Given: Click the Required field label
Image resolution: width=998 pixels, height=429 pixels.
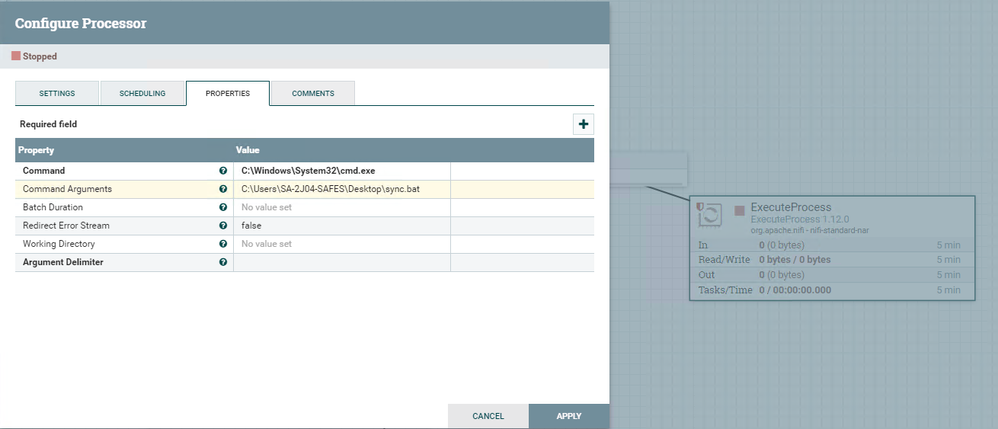Looking at the screenshot, I should pos(48,124).
